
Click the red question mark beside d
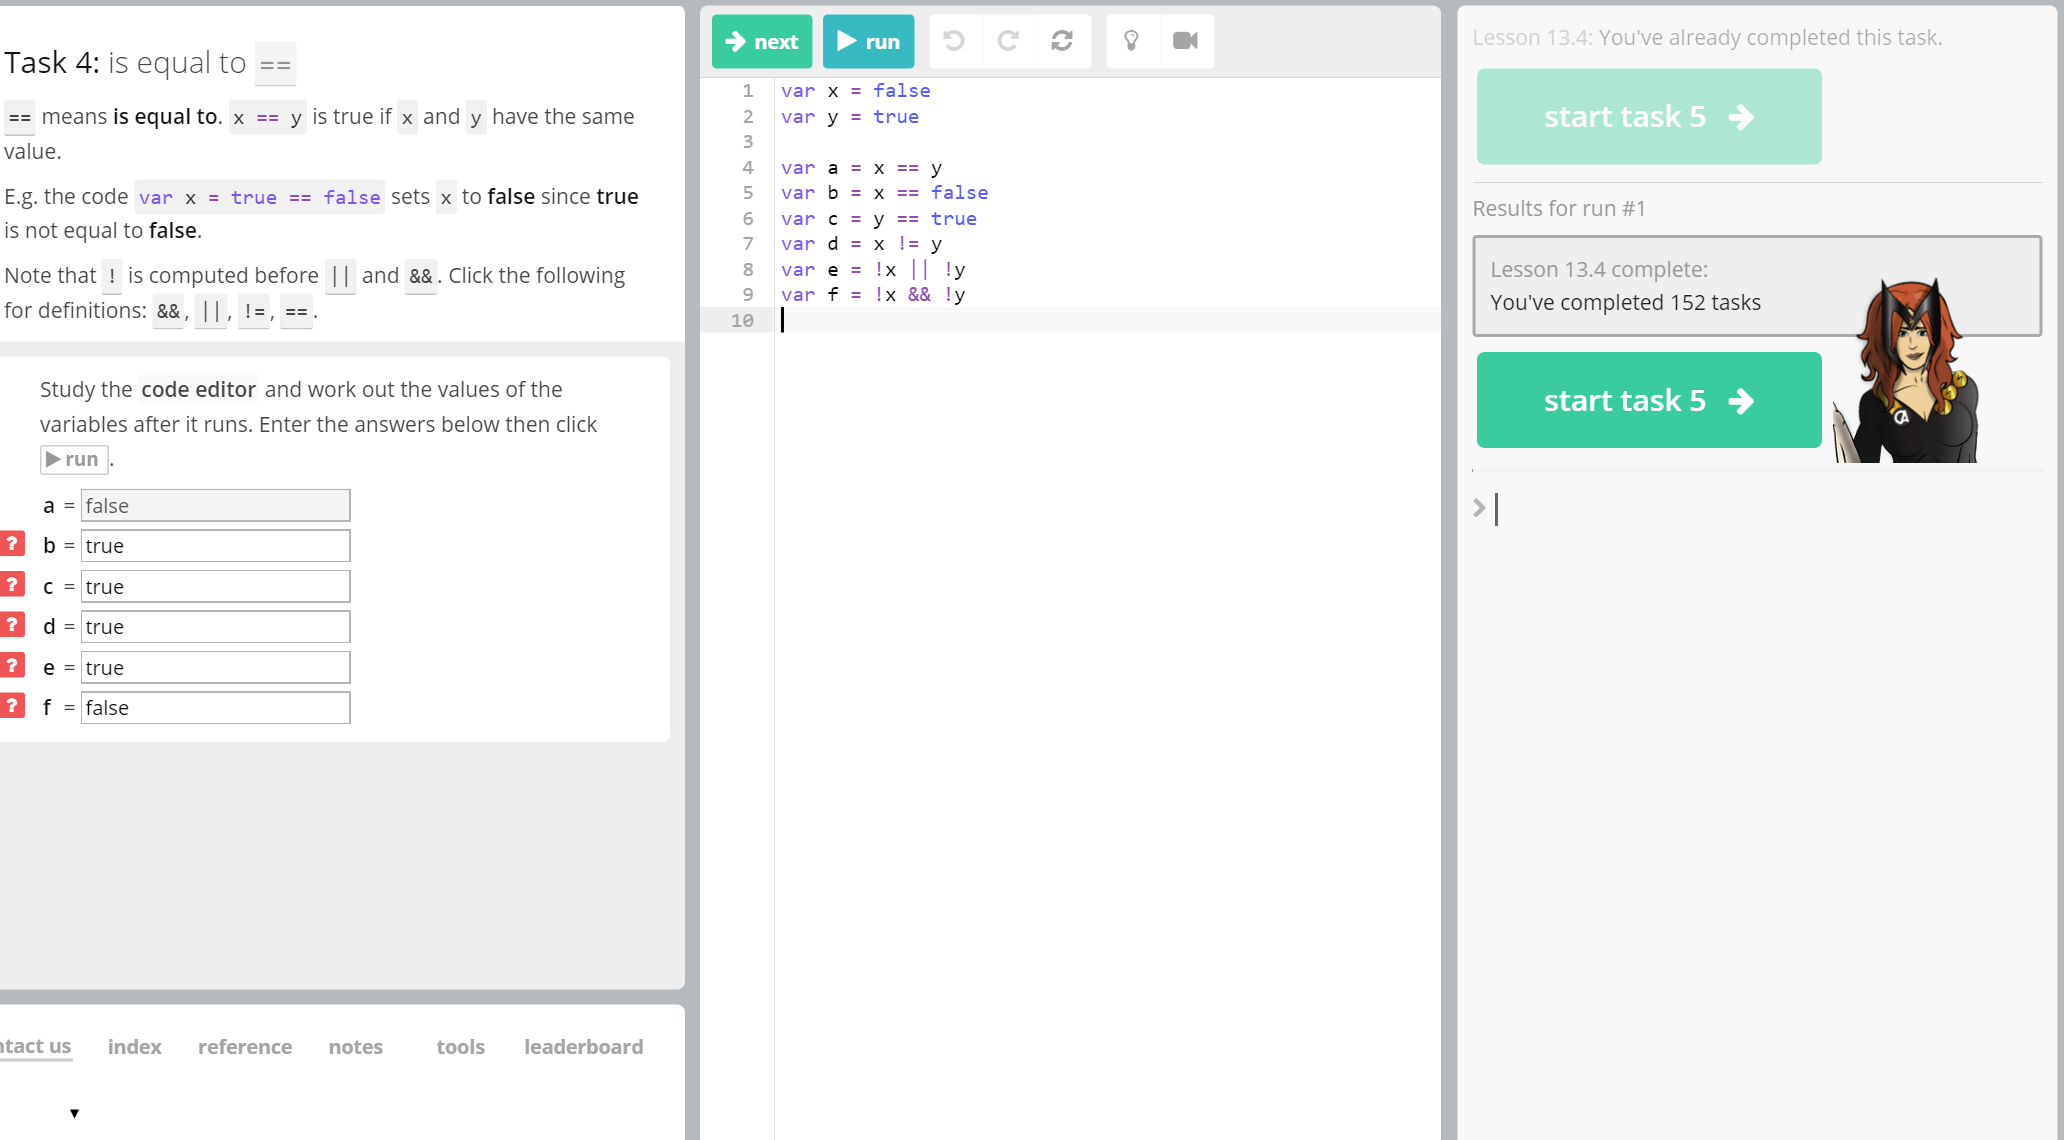[x=12, y=625]
